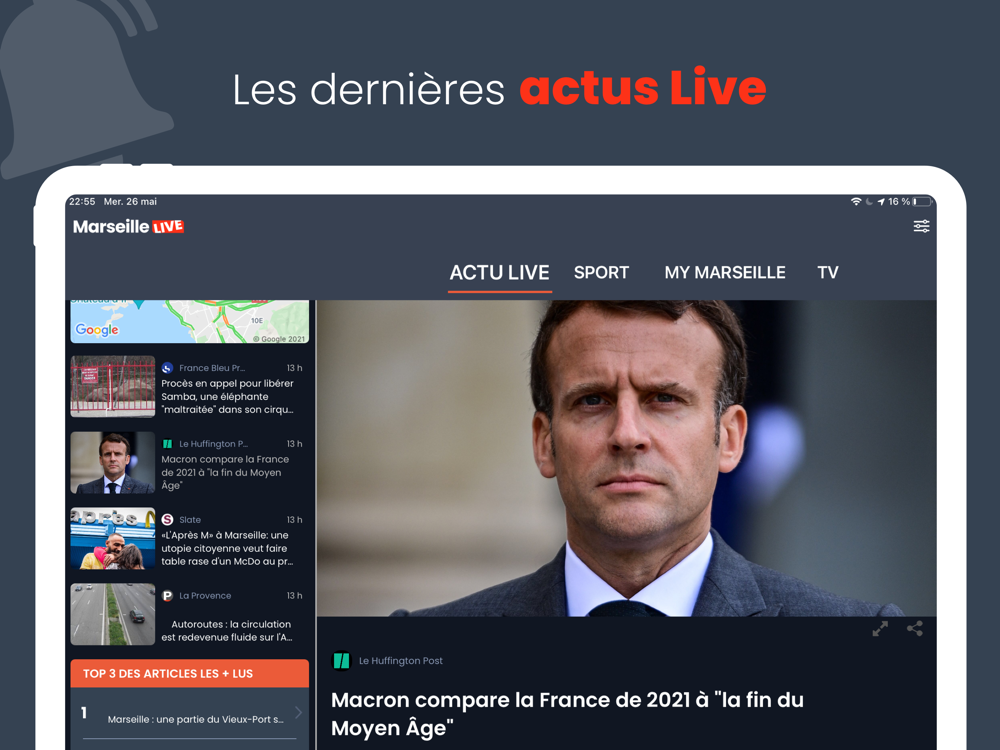Tap the France Bleu source icon

(x=168, y=368)
